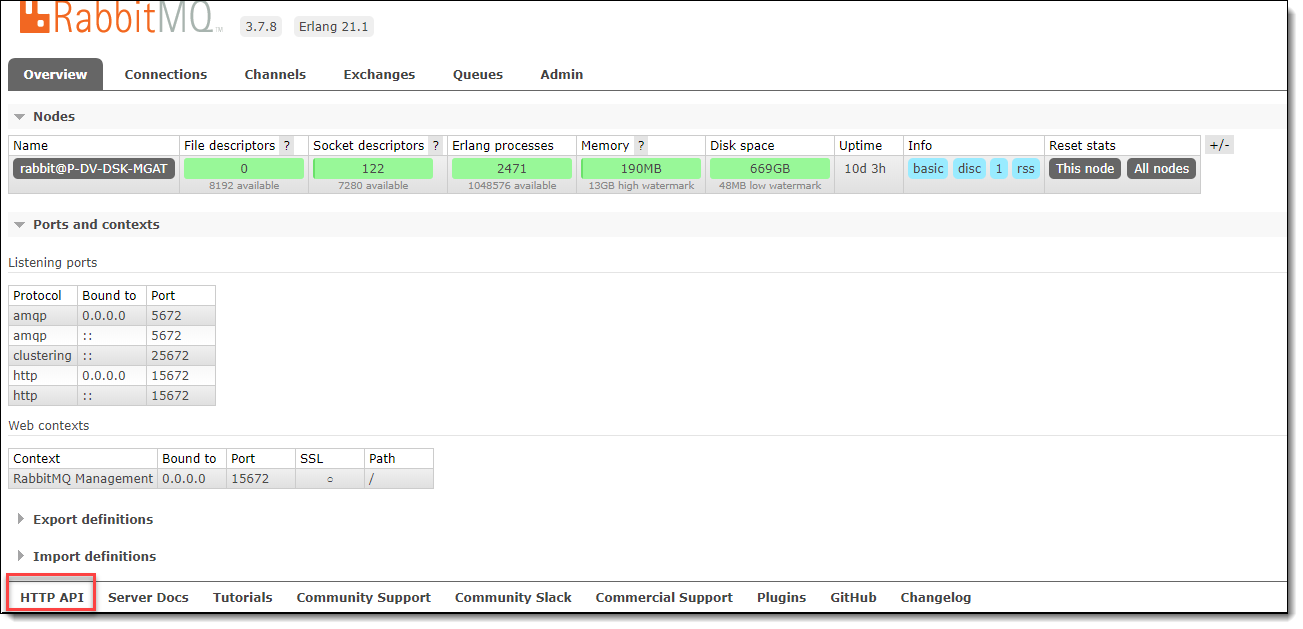Open the HTTP API link

click(52, 598)
